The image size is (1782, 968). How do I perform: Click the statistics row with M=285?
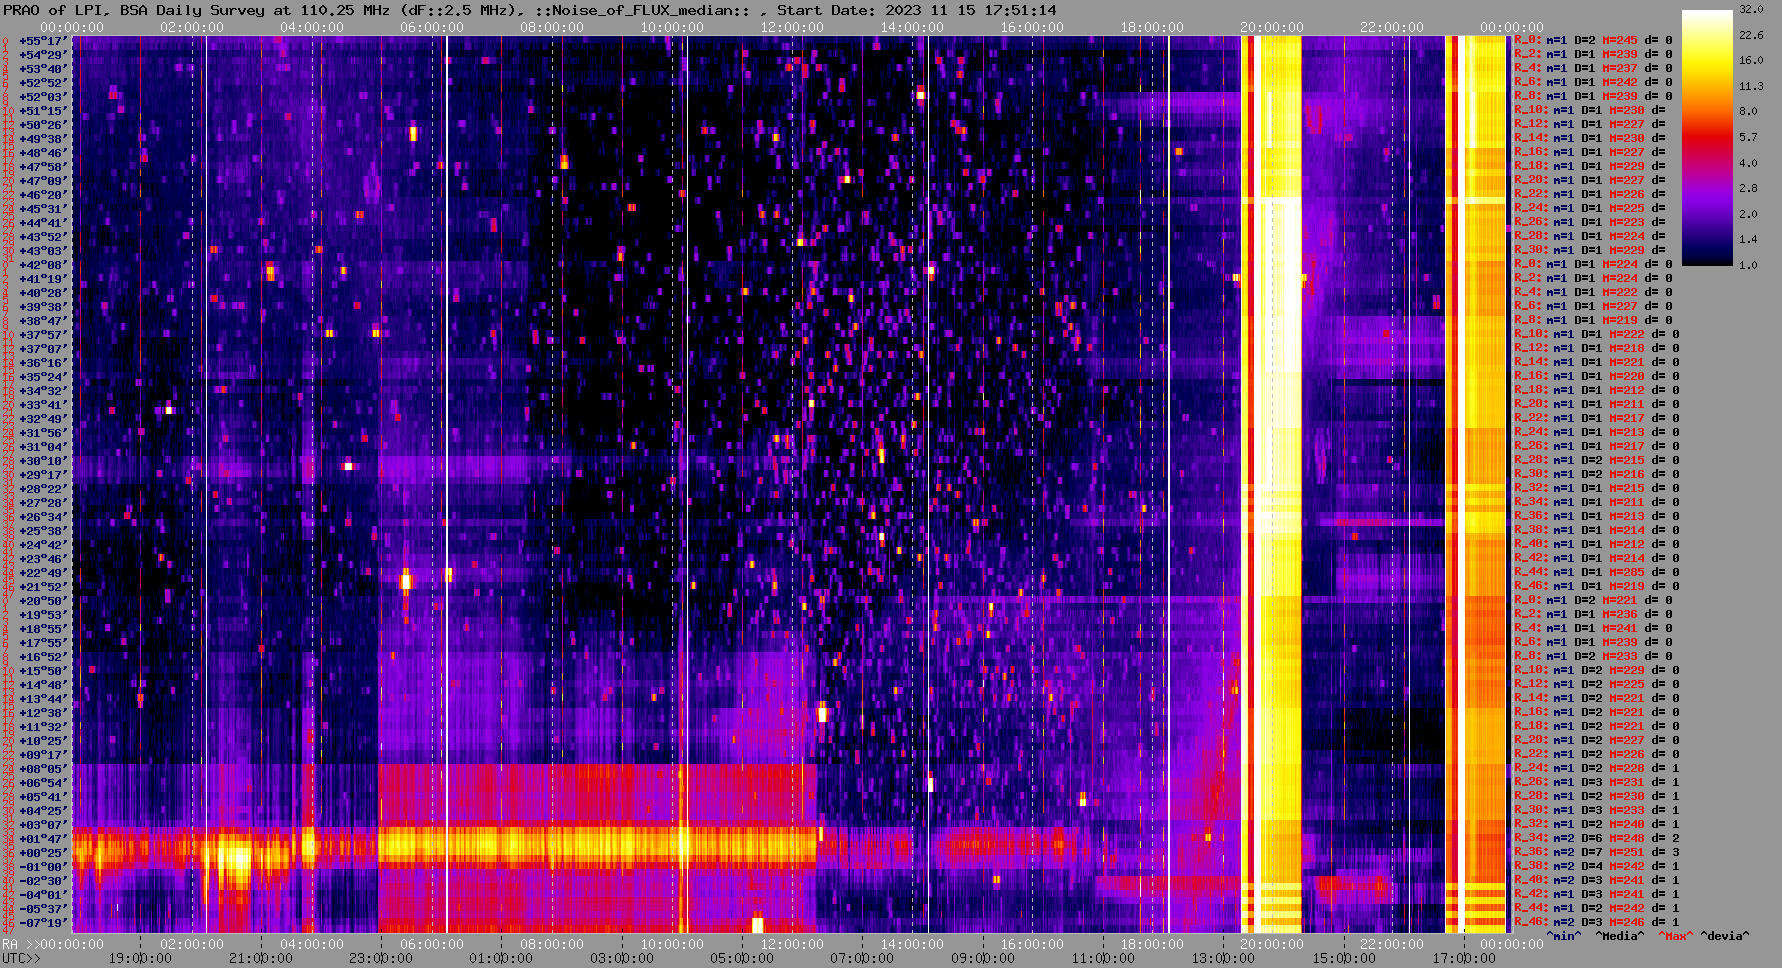coord(1596,573)
